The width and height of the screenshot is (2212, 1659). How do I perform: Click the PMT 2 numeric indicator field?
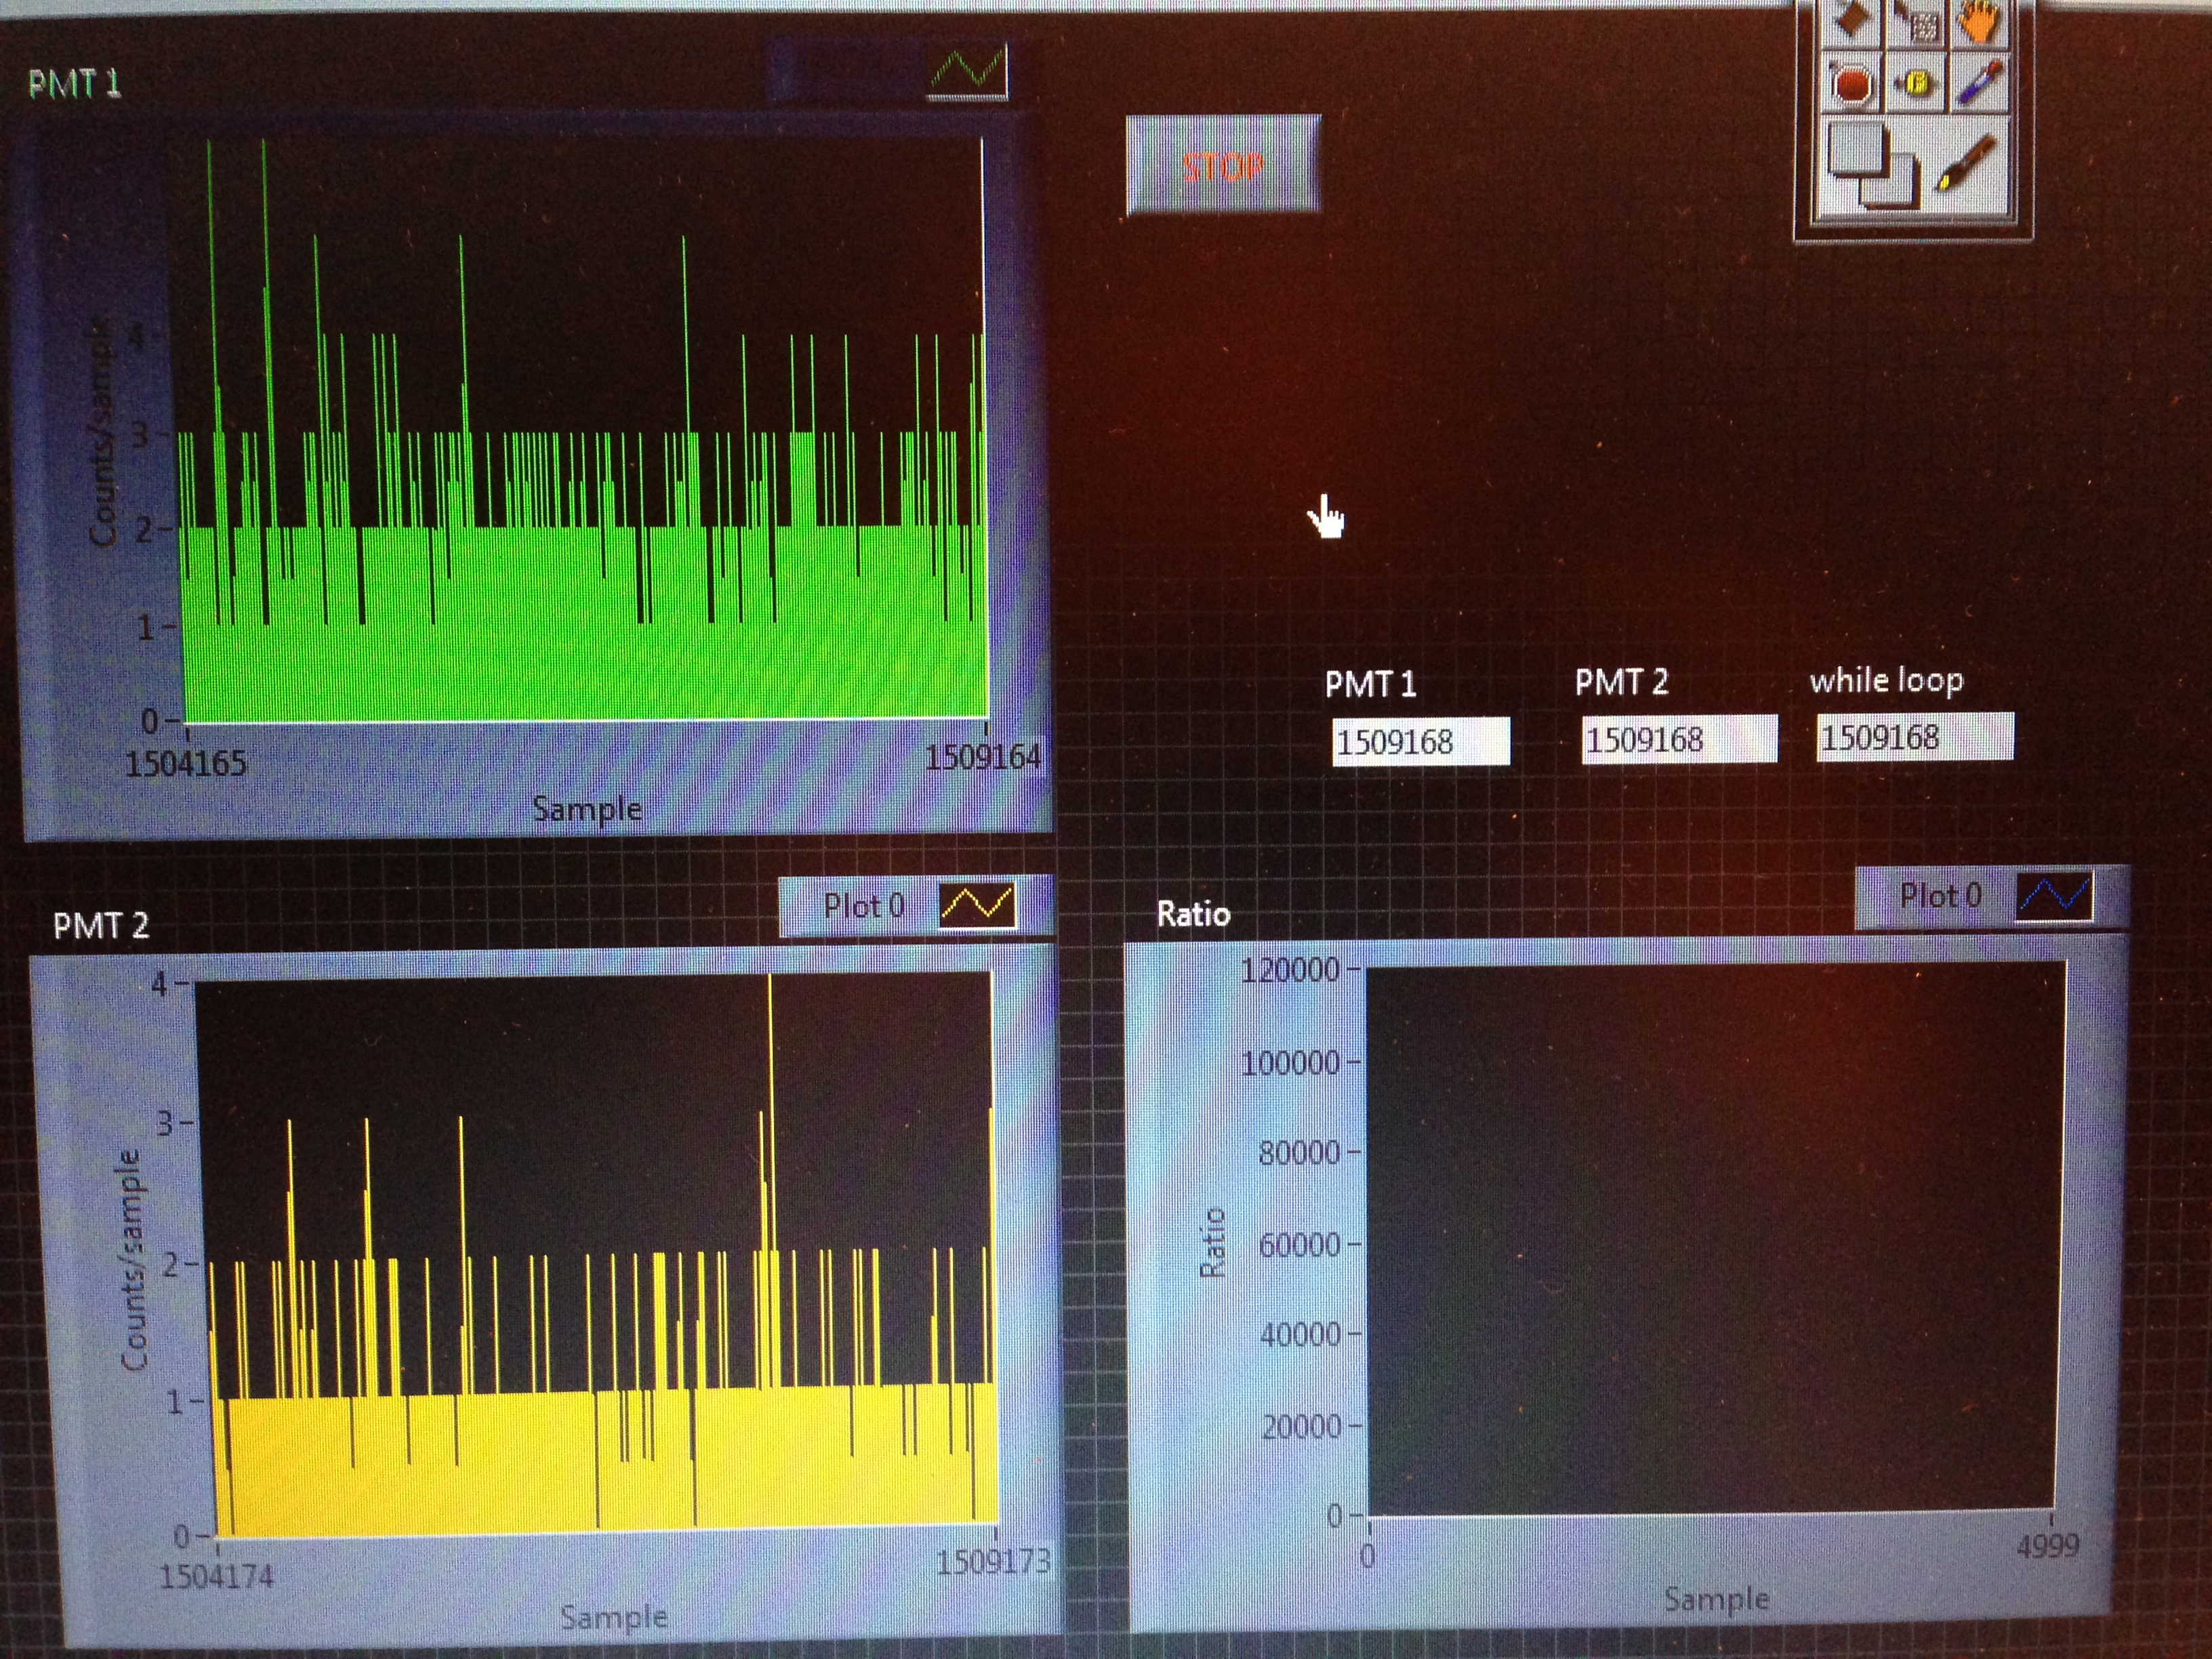(1679, 739)
